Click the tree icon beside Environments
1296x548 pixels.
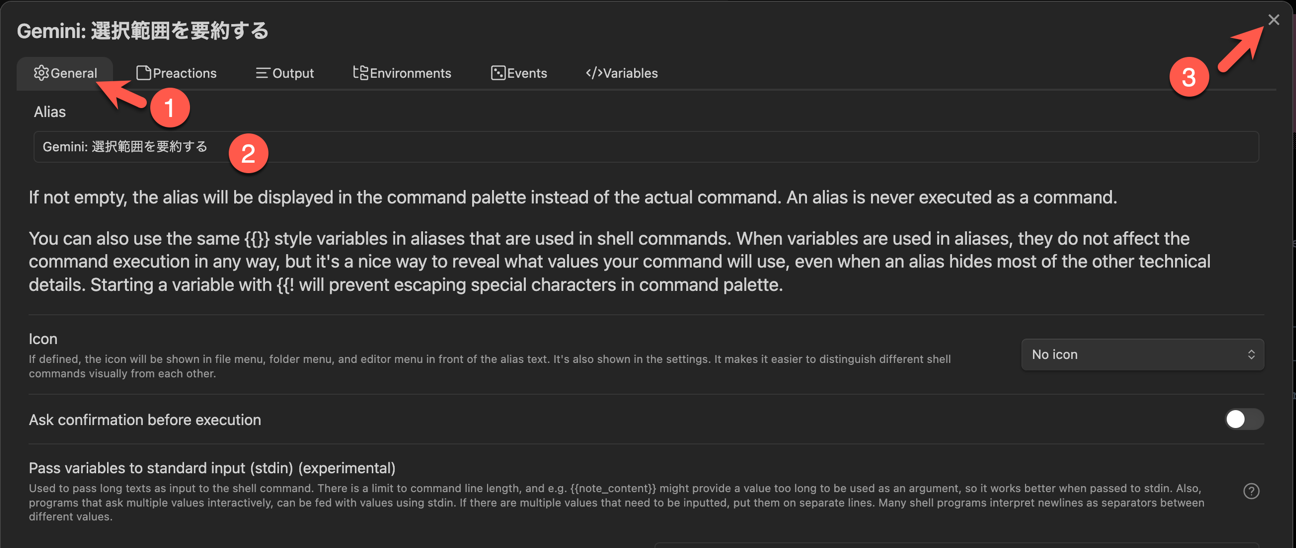coord(361,73)
